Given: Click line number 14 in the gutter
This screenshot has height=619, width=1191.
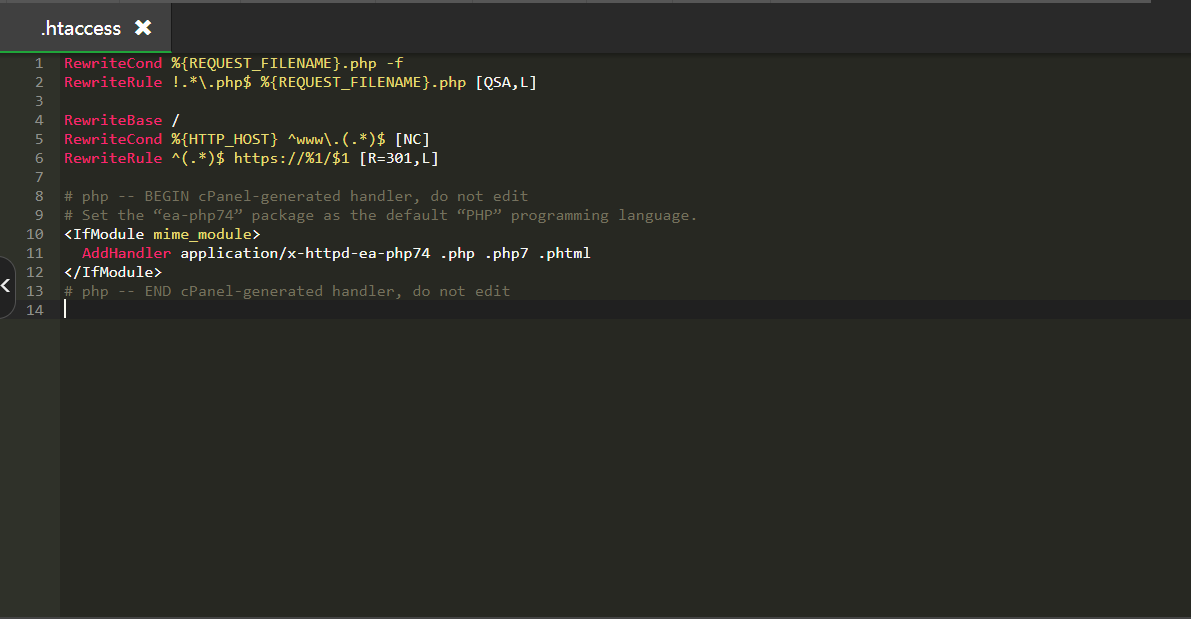Looking at the screenshot, I should point(35,310).
